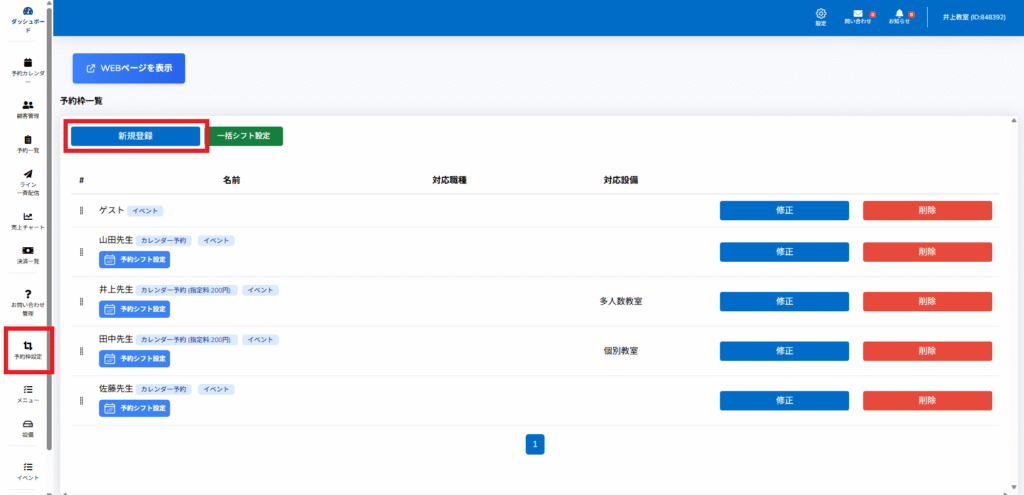Image resolution: width=1024 pixels, height=495 pixels.
Task: Open 予約カレンダー from the sidebar
Action: (28, 64)
